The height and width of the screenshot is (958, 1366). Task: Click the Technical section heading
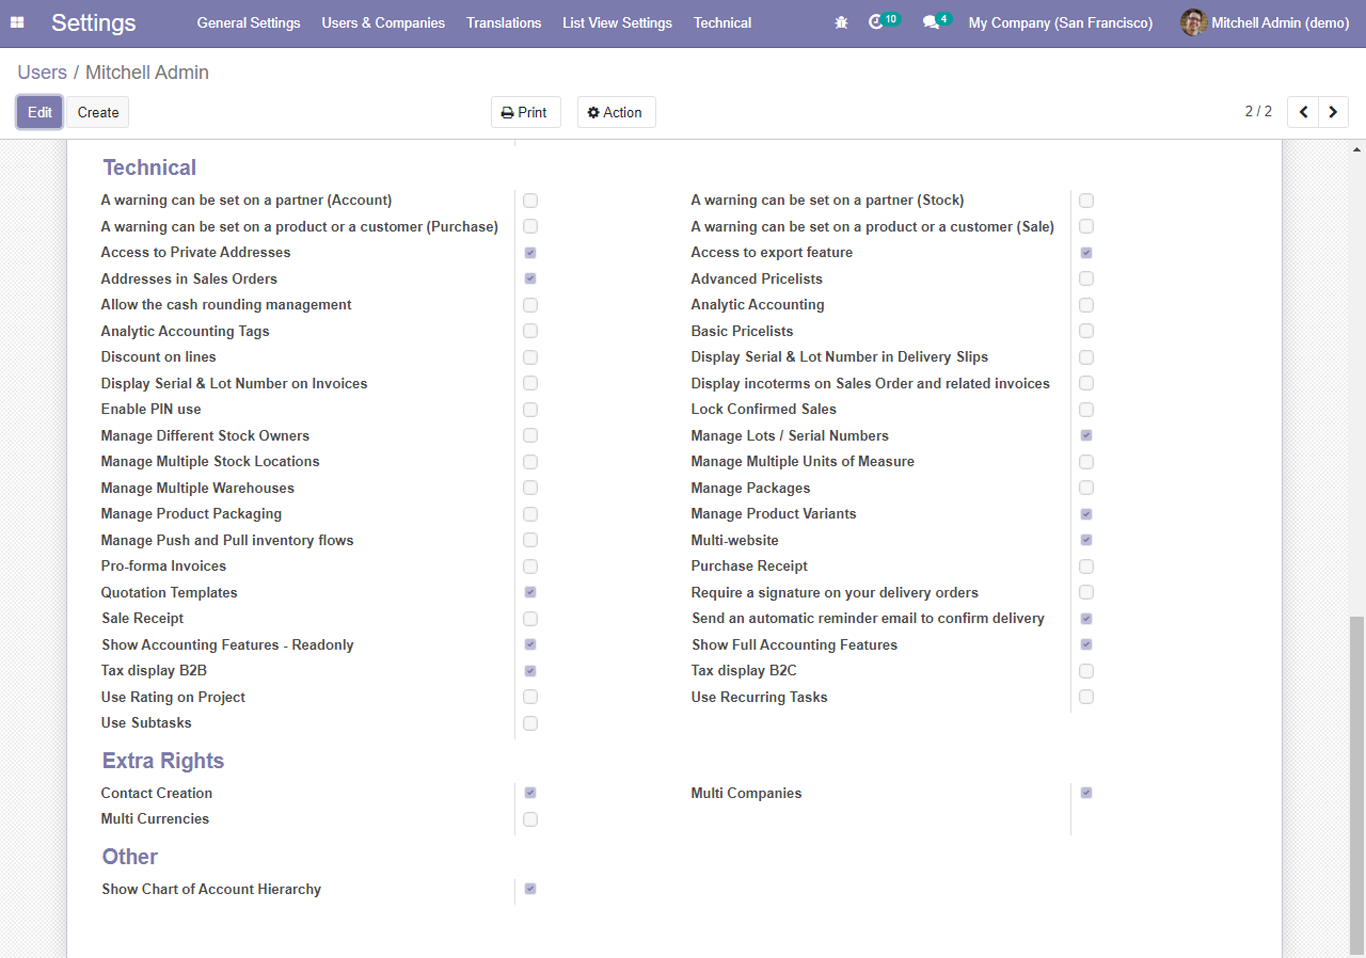point(149,167)
